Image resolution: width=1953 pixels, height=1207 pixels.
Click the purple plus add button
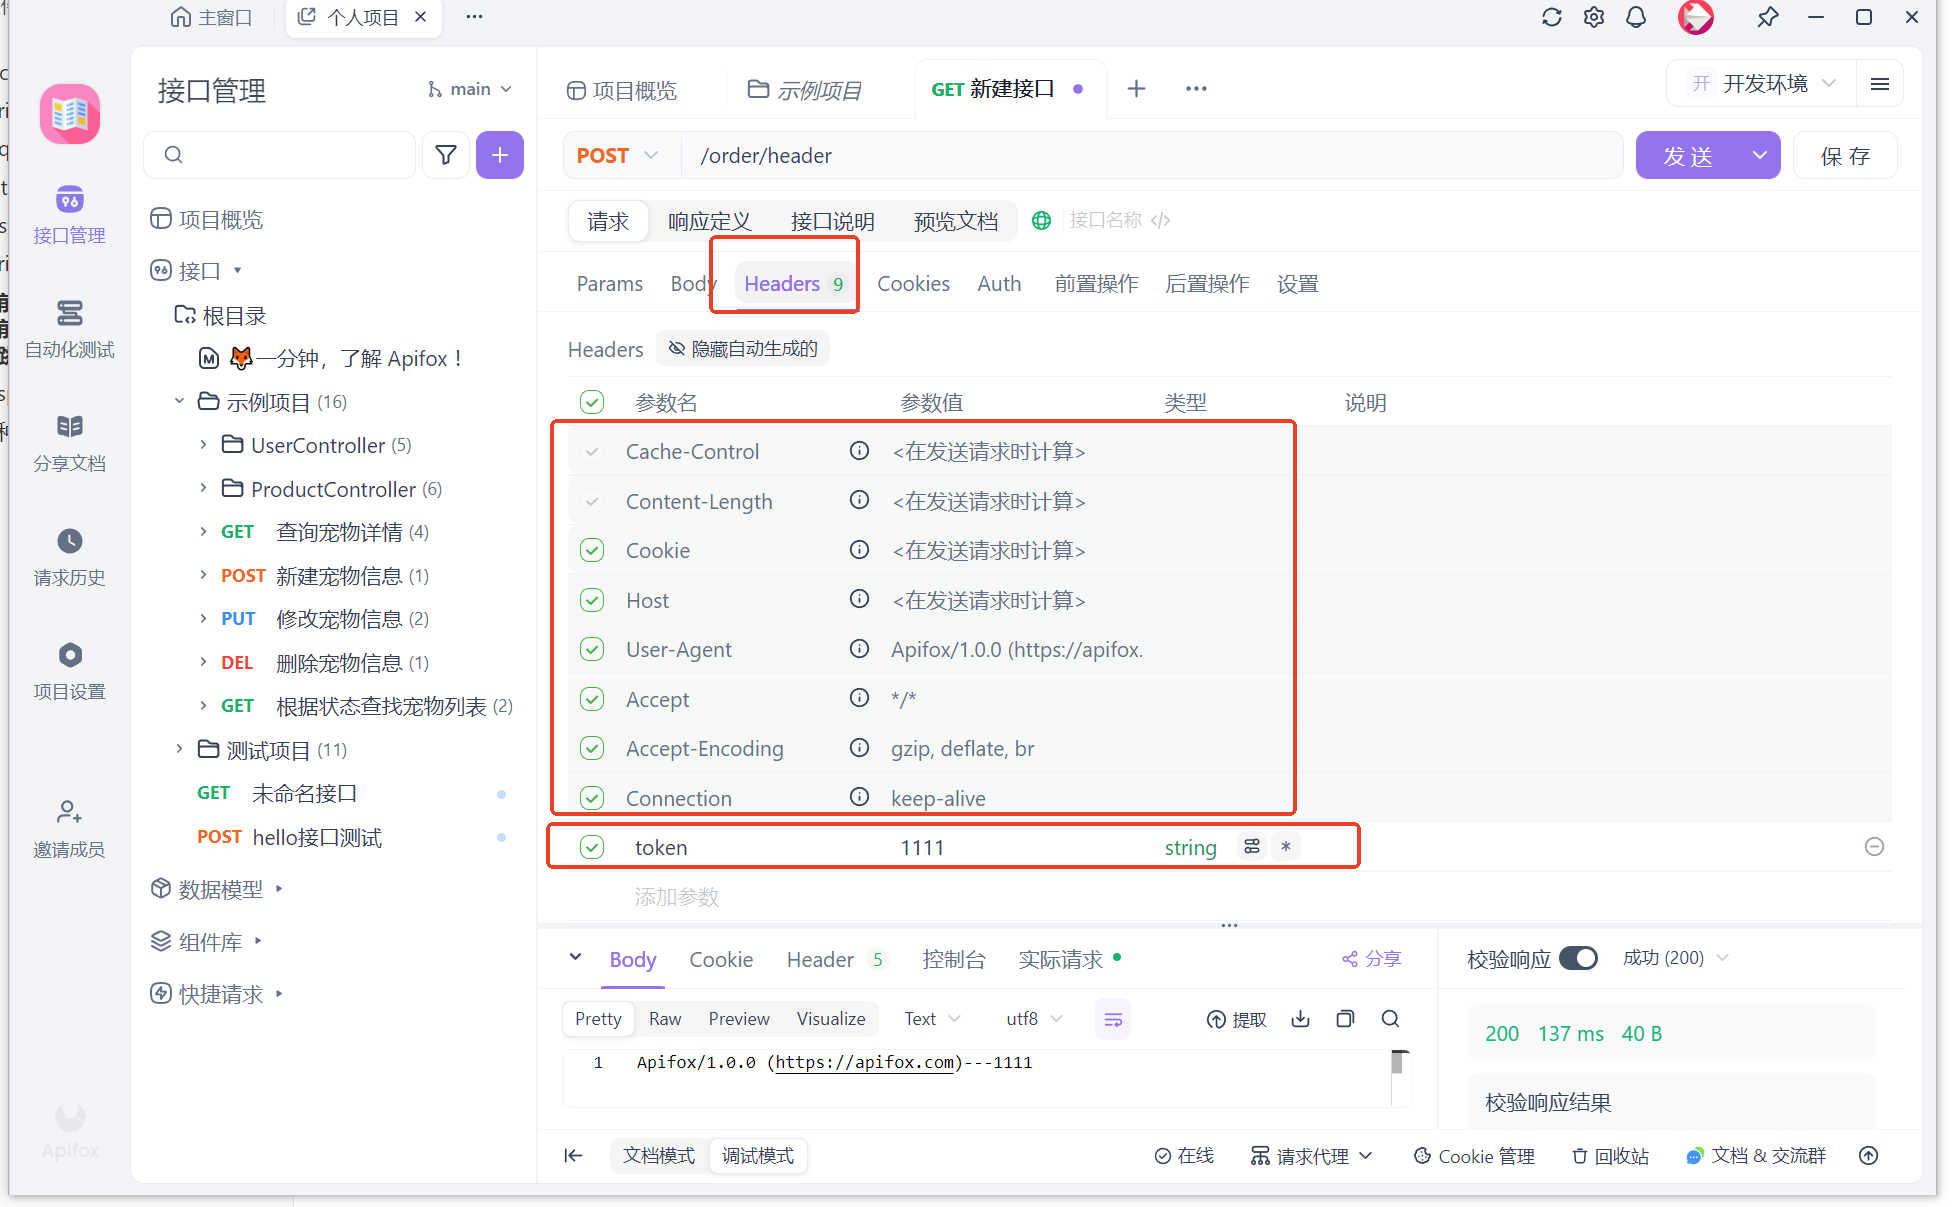(x=500, y=155)
